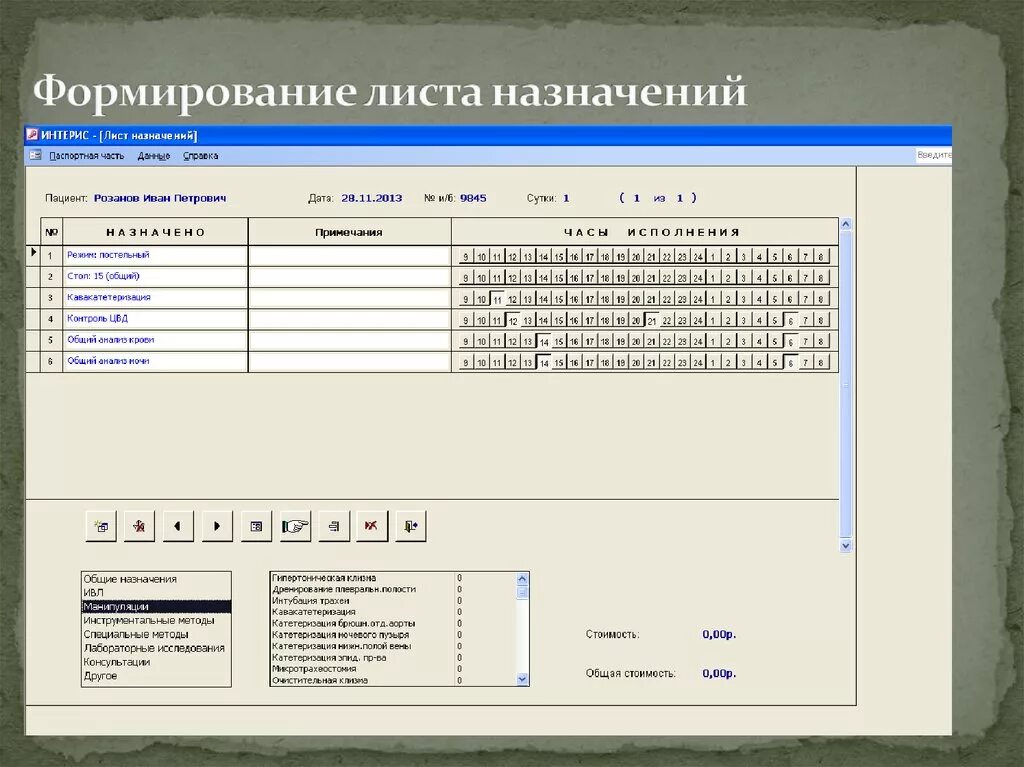1024x767 pixels.
Task: Select Консультации category
Action: [156, 661]
